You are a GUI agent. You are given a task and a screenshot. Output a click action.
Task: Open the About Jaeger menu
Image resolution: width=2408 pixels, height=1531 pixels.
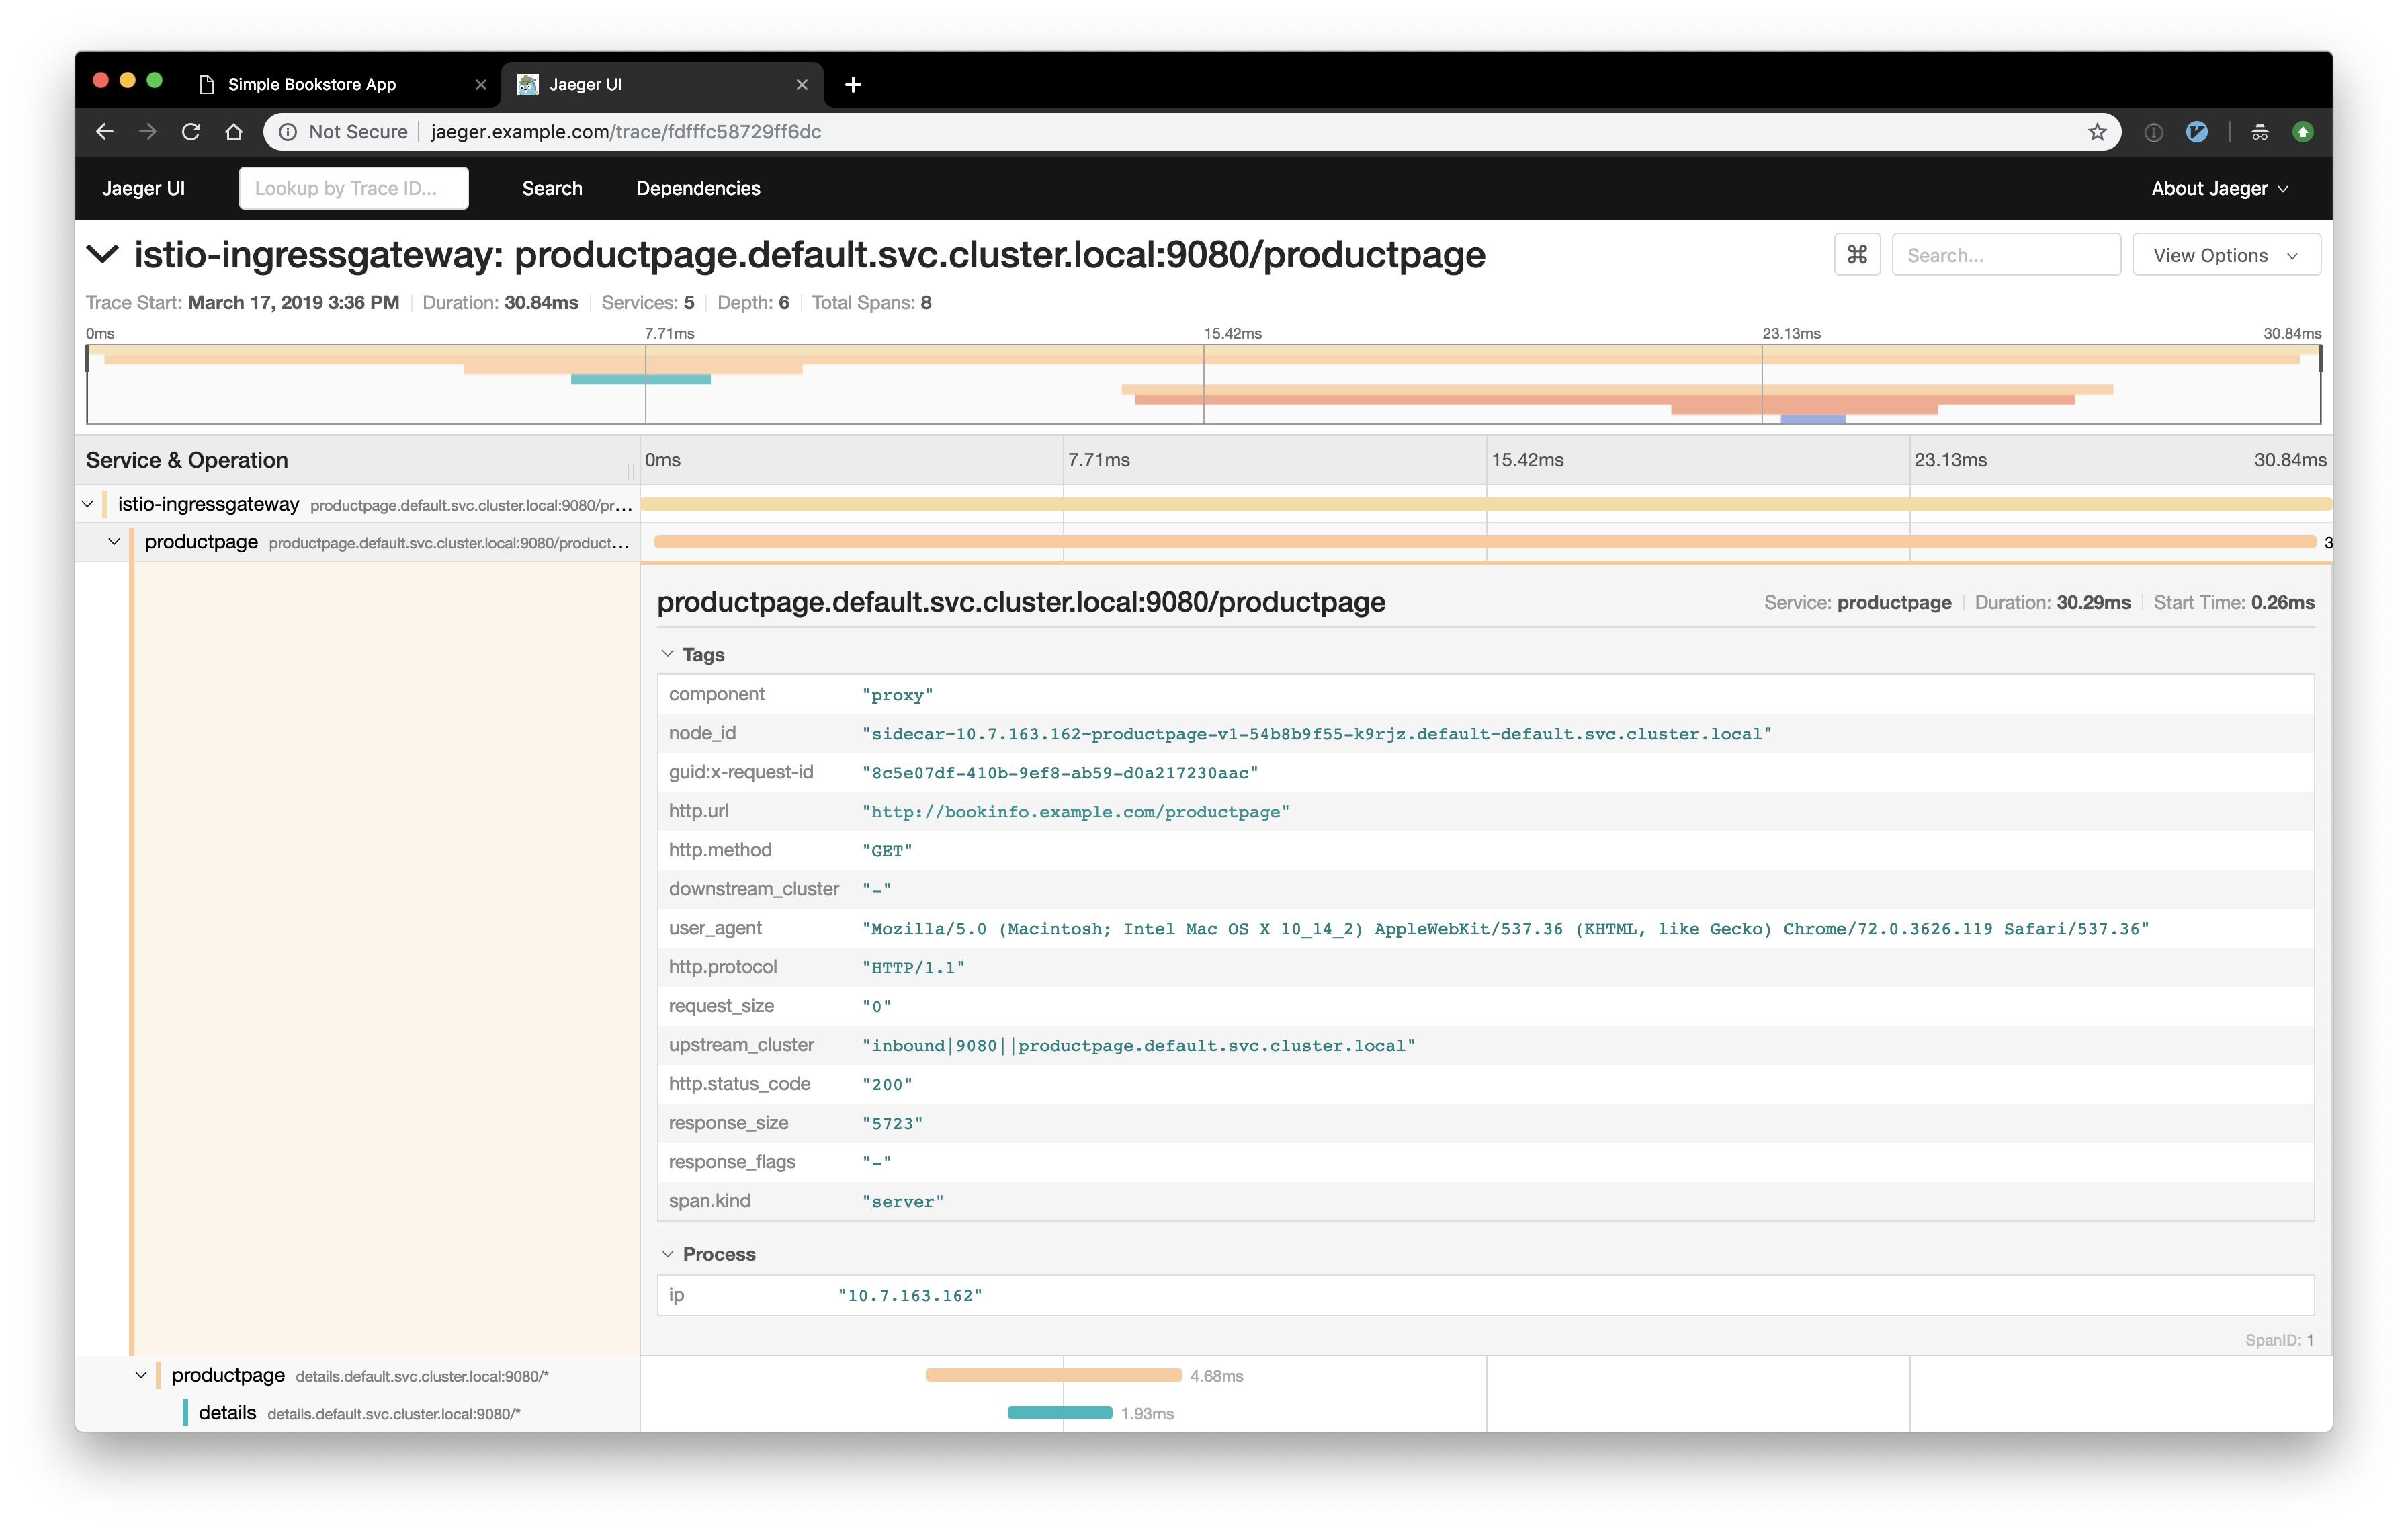click(2219, 189)
